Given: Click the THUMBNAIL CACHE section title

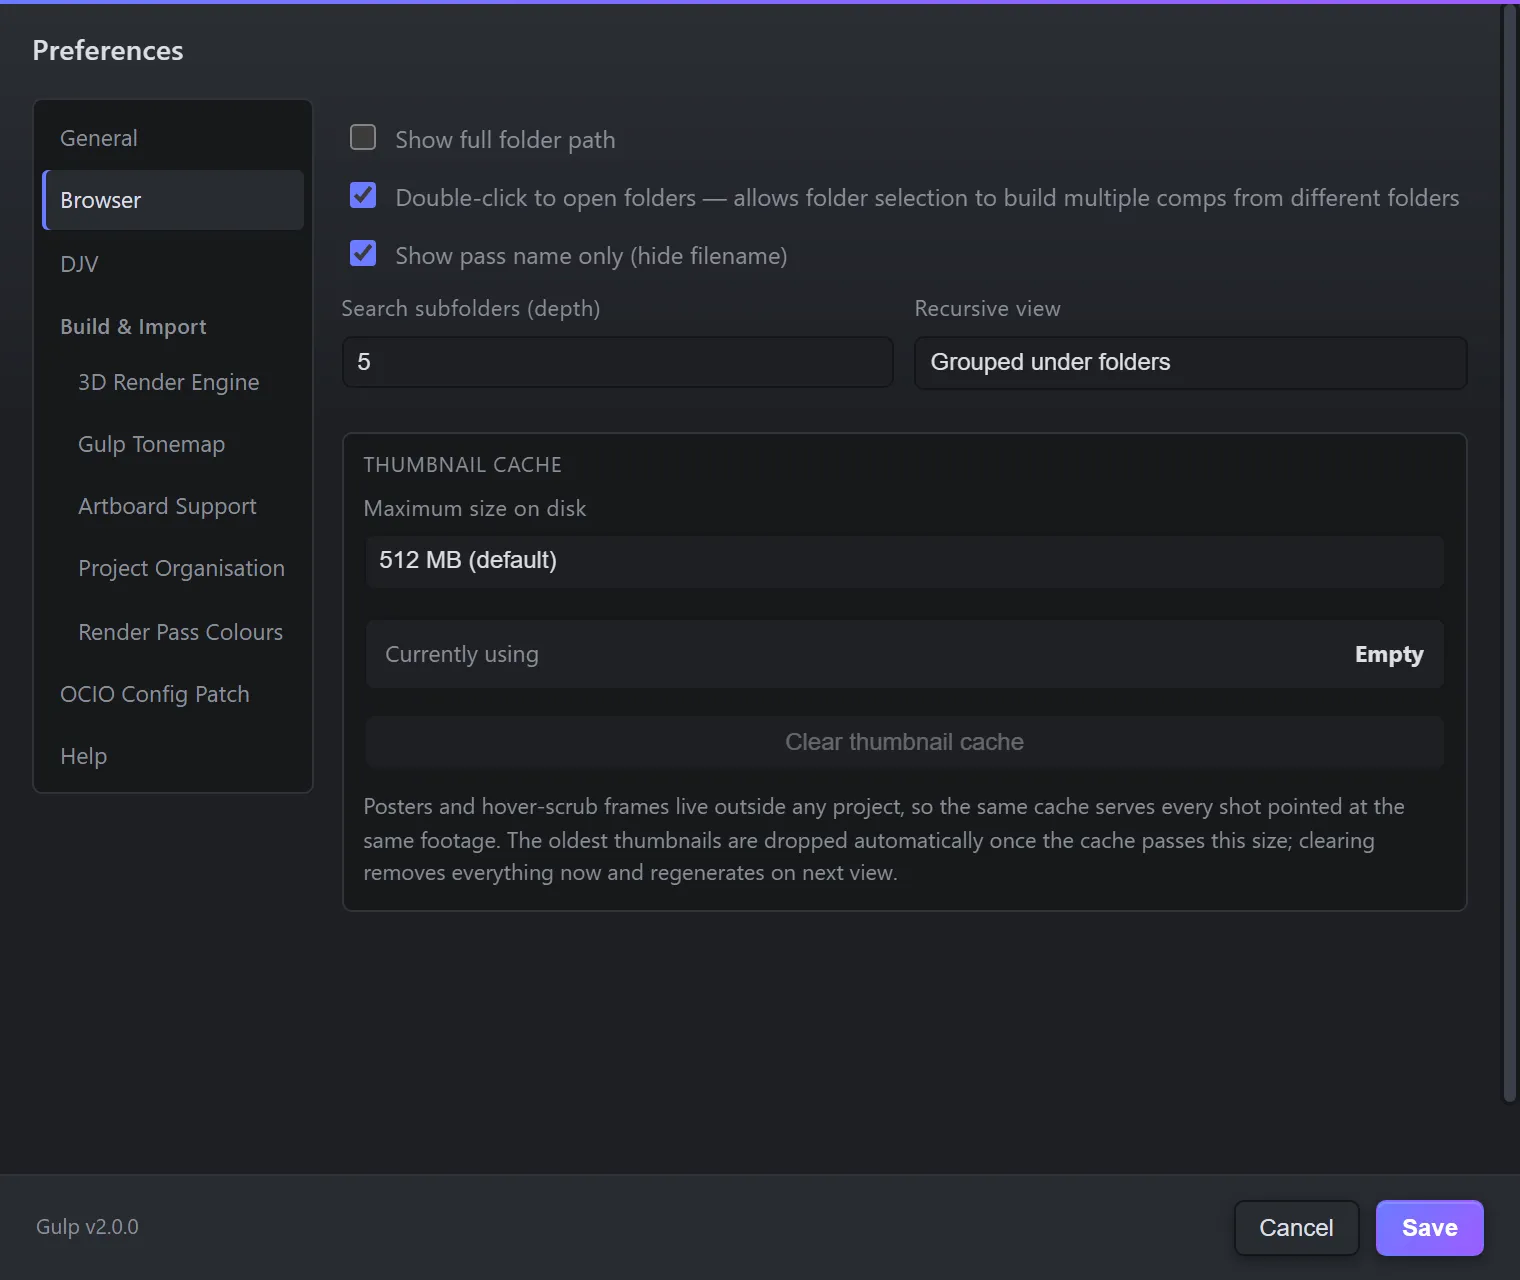Looking at the screenshot, I should [462, 465].
